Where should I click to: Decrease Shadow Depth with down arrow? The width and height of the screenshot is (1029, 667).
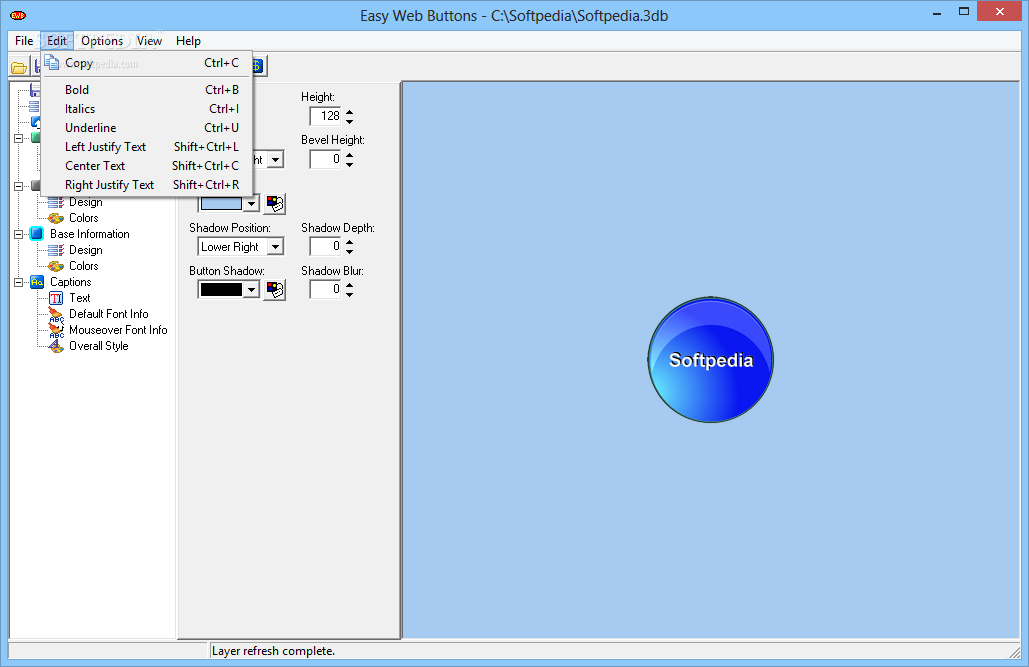click(x=349, y=251)
